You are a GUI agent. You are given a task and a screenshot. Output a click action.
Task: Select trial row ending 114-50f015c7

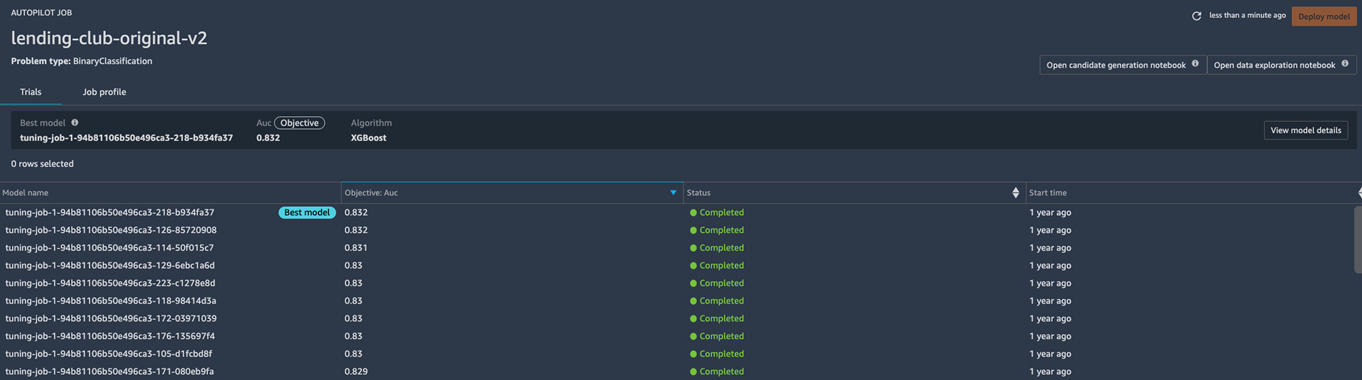point(680,248)
